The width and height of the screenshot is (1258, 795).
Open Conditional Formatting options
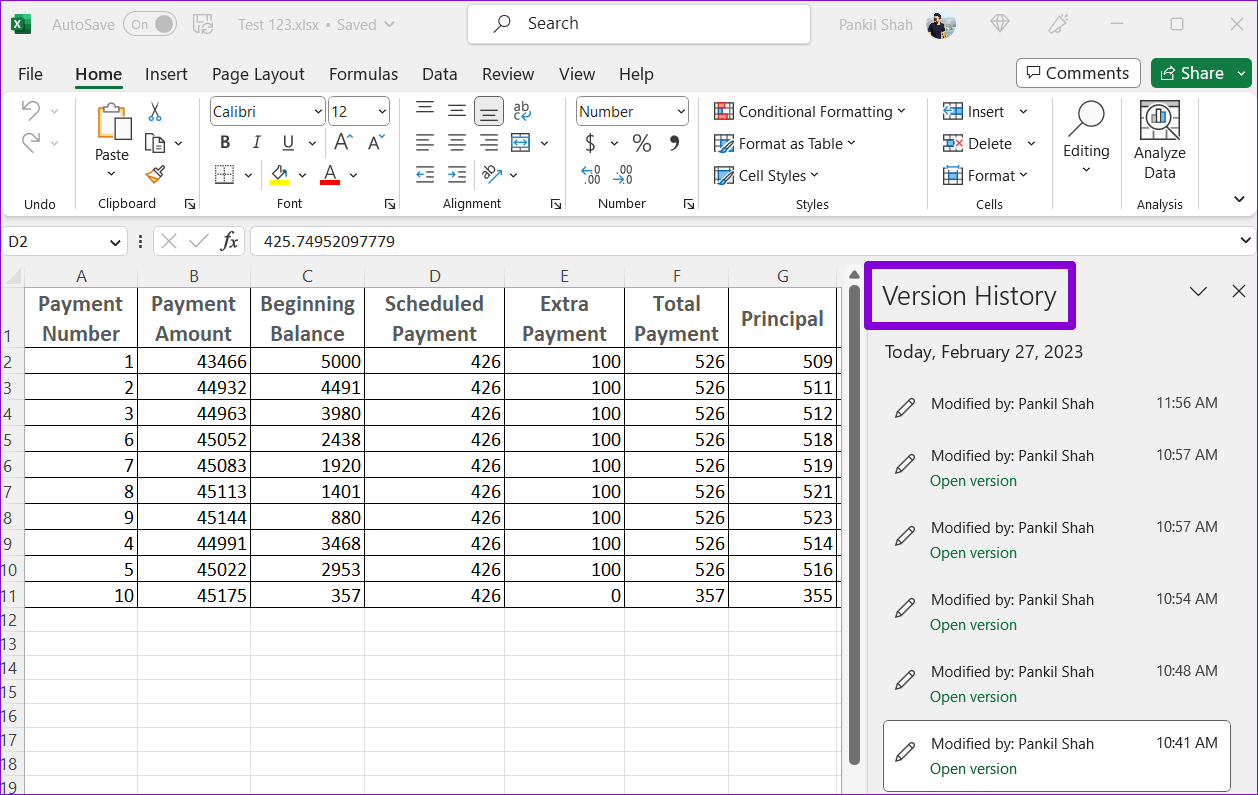811,111
